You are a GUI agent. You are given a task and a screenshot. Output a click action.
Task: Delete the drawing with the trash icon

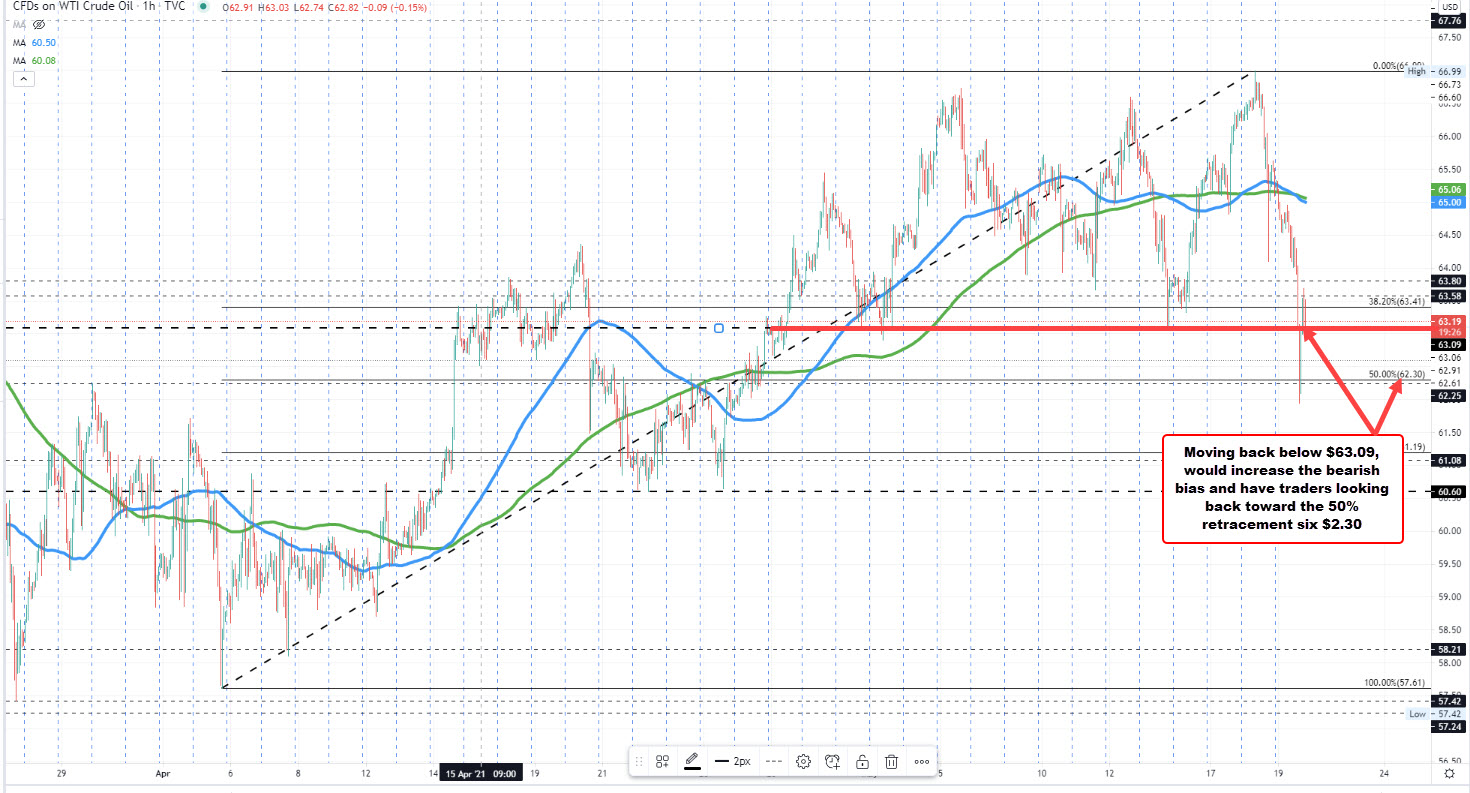[x=890, y=761]
